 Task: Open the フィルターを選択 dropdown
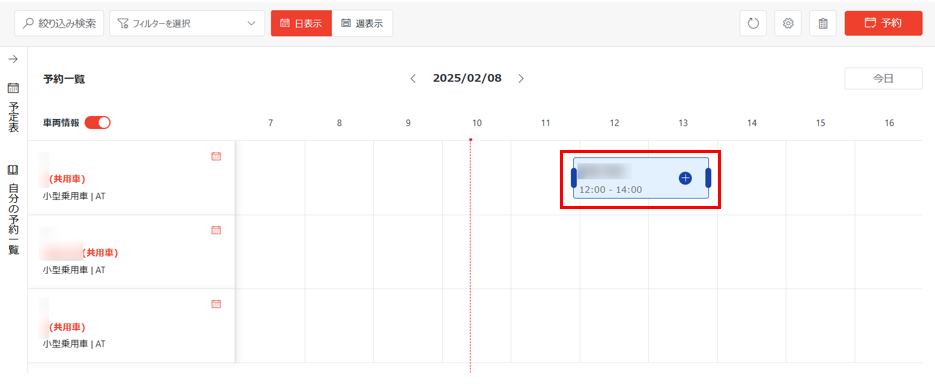[187, 23]
